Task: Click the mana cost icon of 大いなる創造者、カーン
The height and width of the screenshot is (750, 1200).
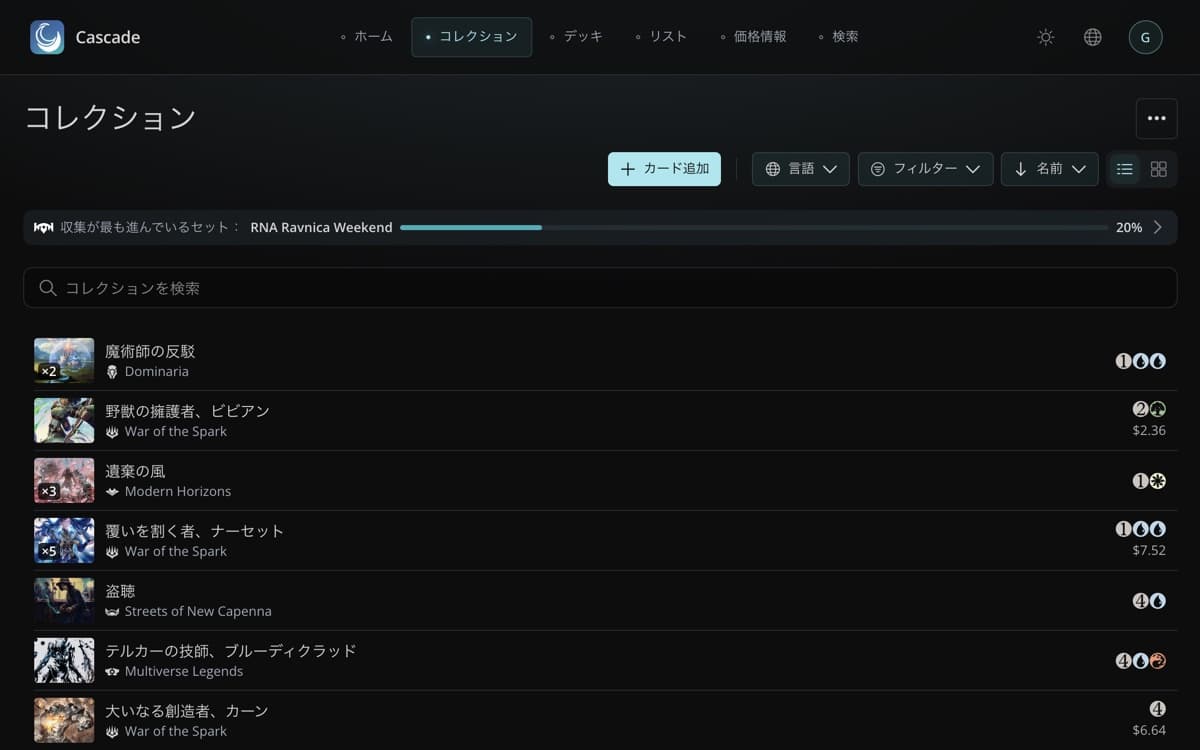Action: [x=1158, y=709]
